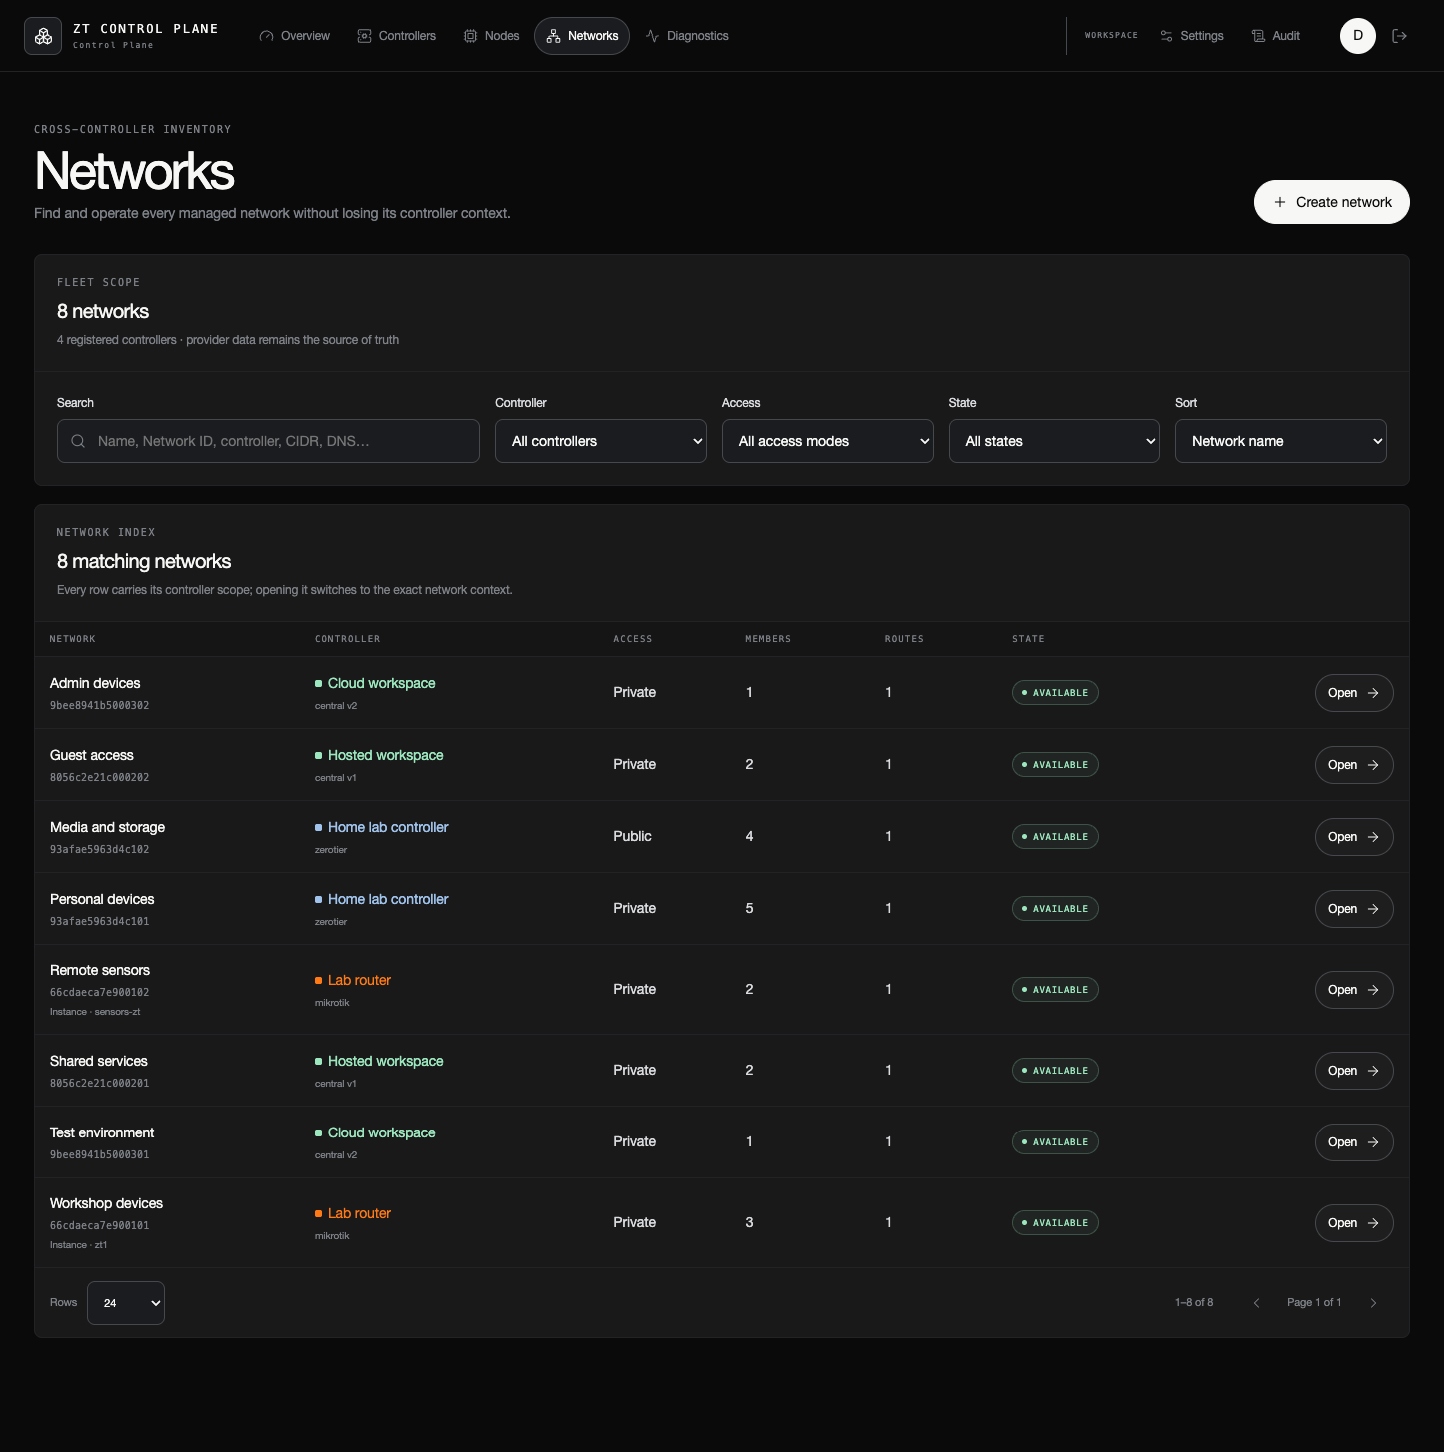Go to the Nodes tab
The image size is (1444, 1453).
491,36
